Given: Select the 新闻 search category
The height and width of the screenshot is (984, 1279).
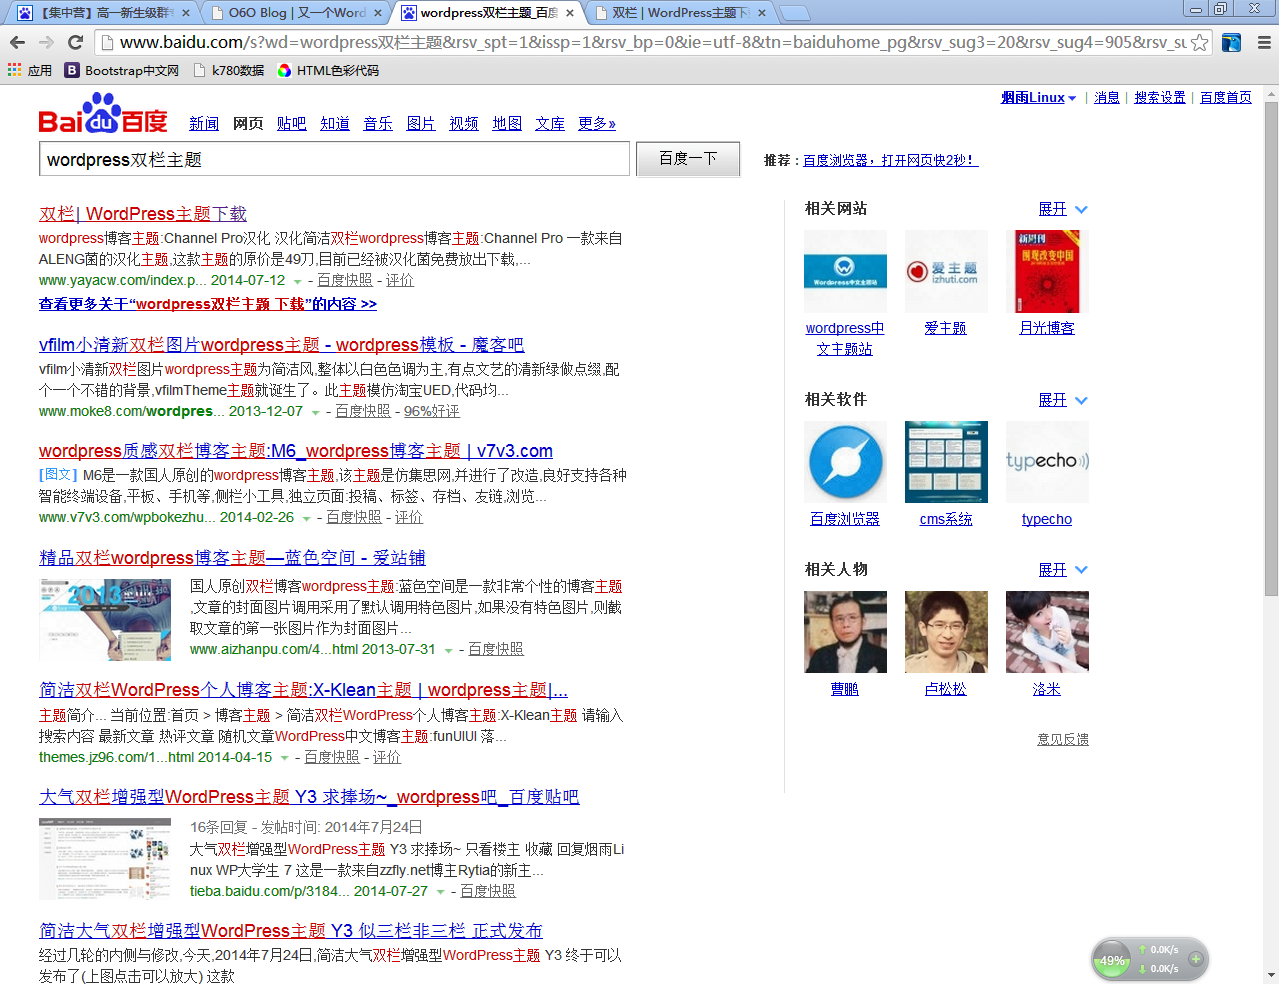Looking at the screenshot, I should pos(204,123).
